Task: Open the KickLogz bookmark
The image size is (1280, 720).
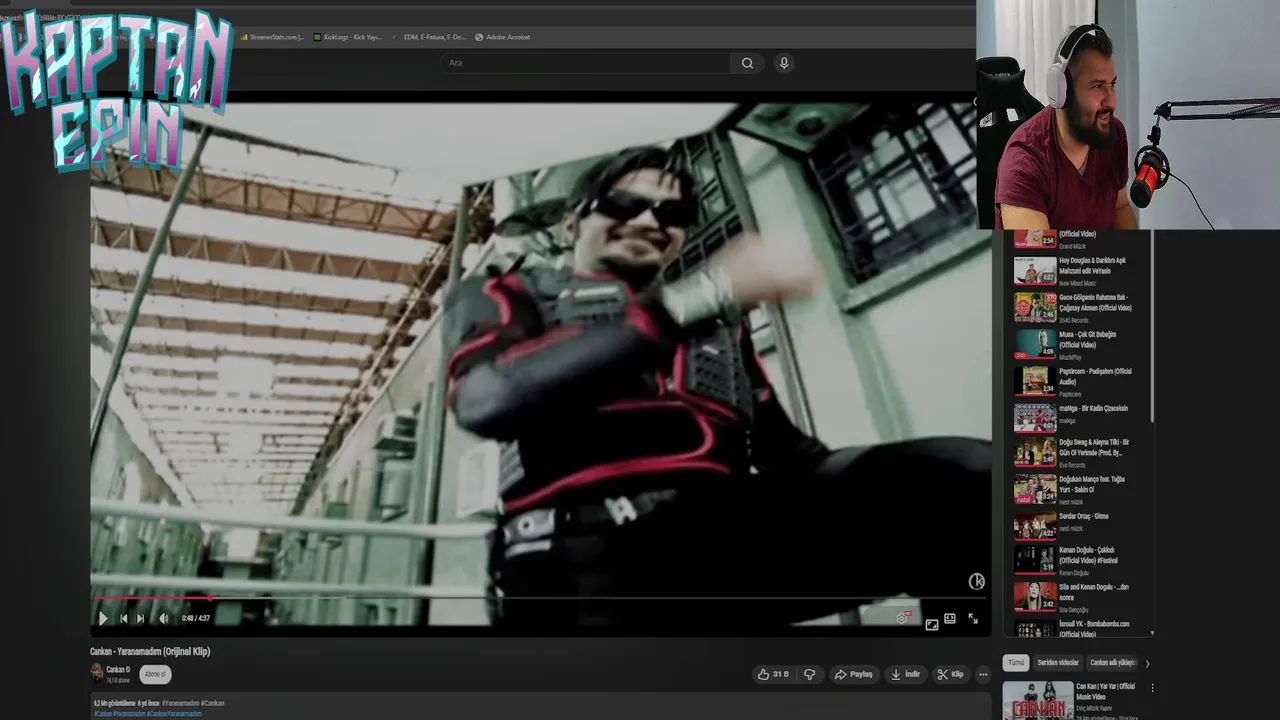Action: click(348, 37)
